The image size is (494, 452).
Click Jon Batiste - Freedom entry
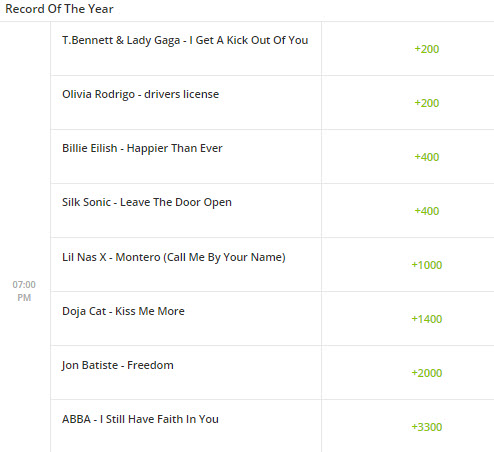(x=118, y=365)
